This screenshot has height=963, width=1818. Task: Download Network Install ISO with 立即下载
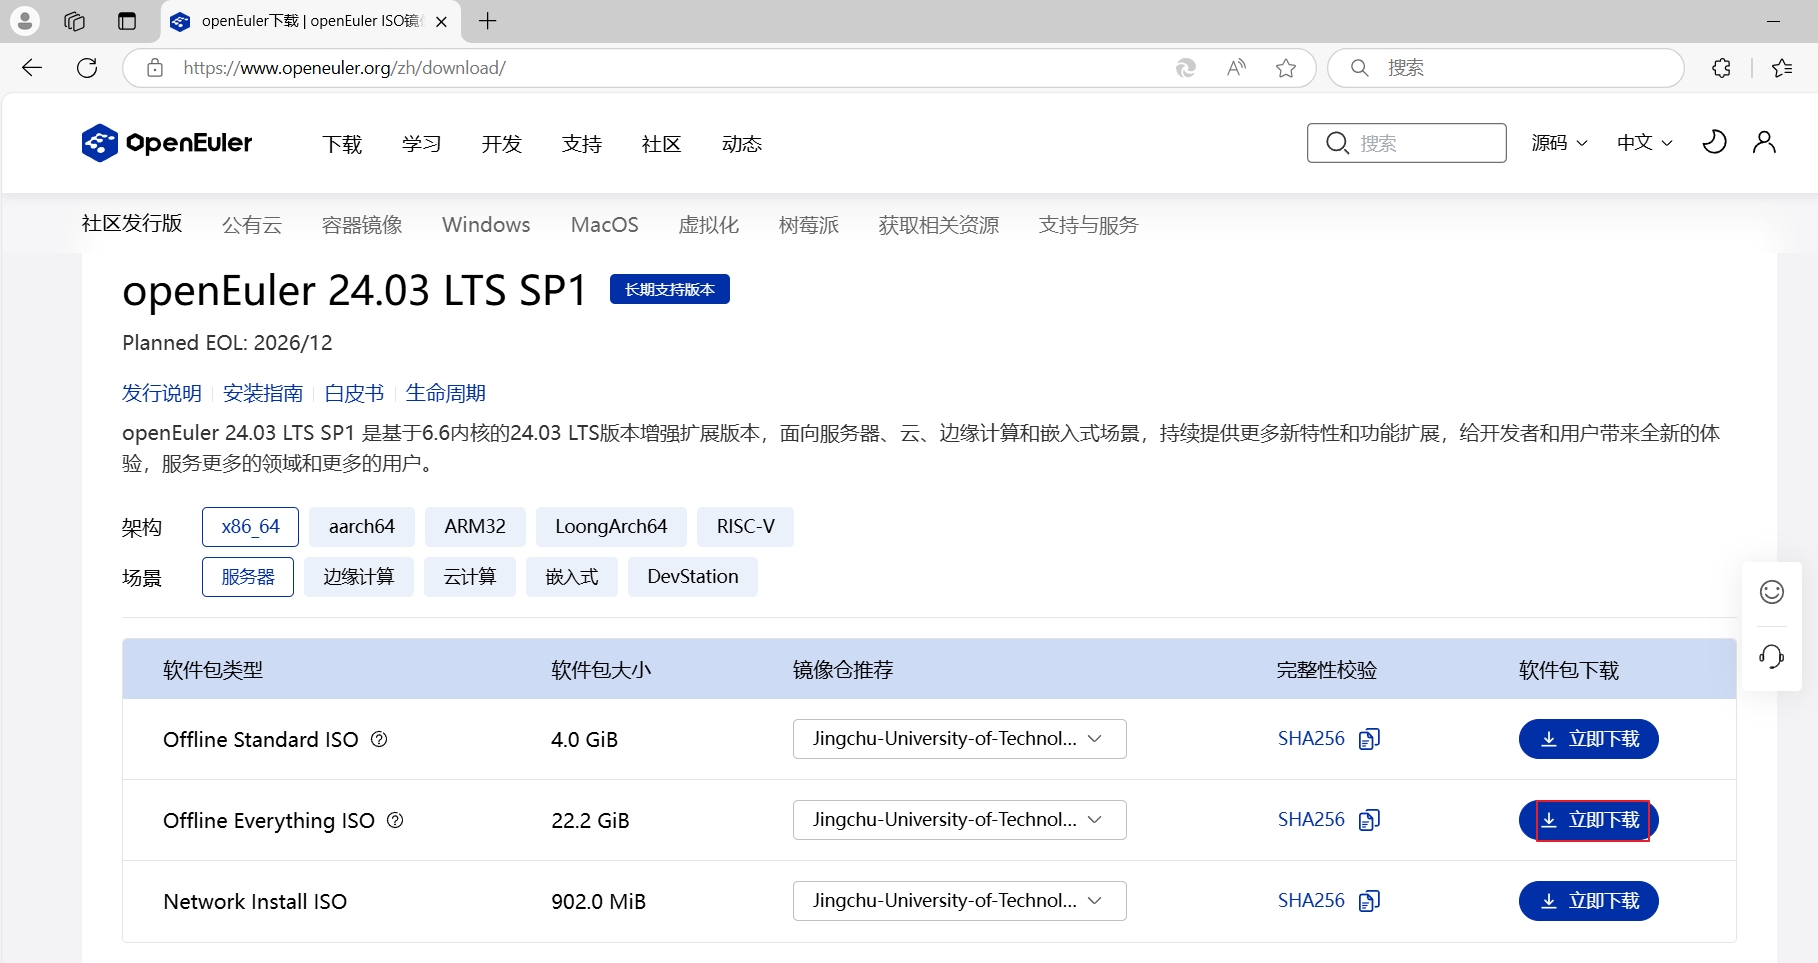click(x=1588, y=901)
